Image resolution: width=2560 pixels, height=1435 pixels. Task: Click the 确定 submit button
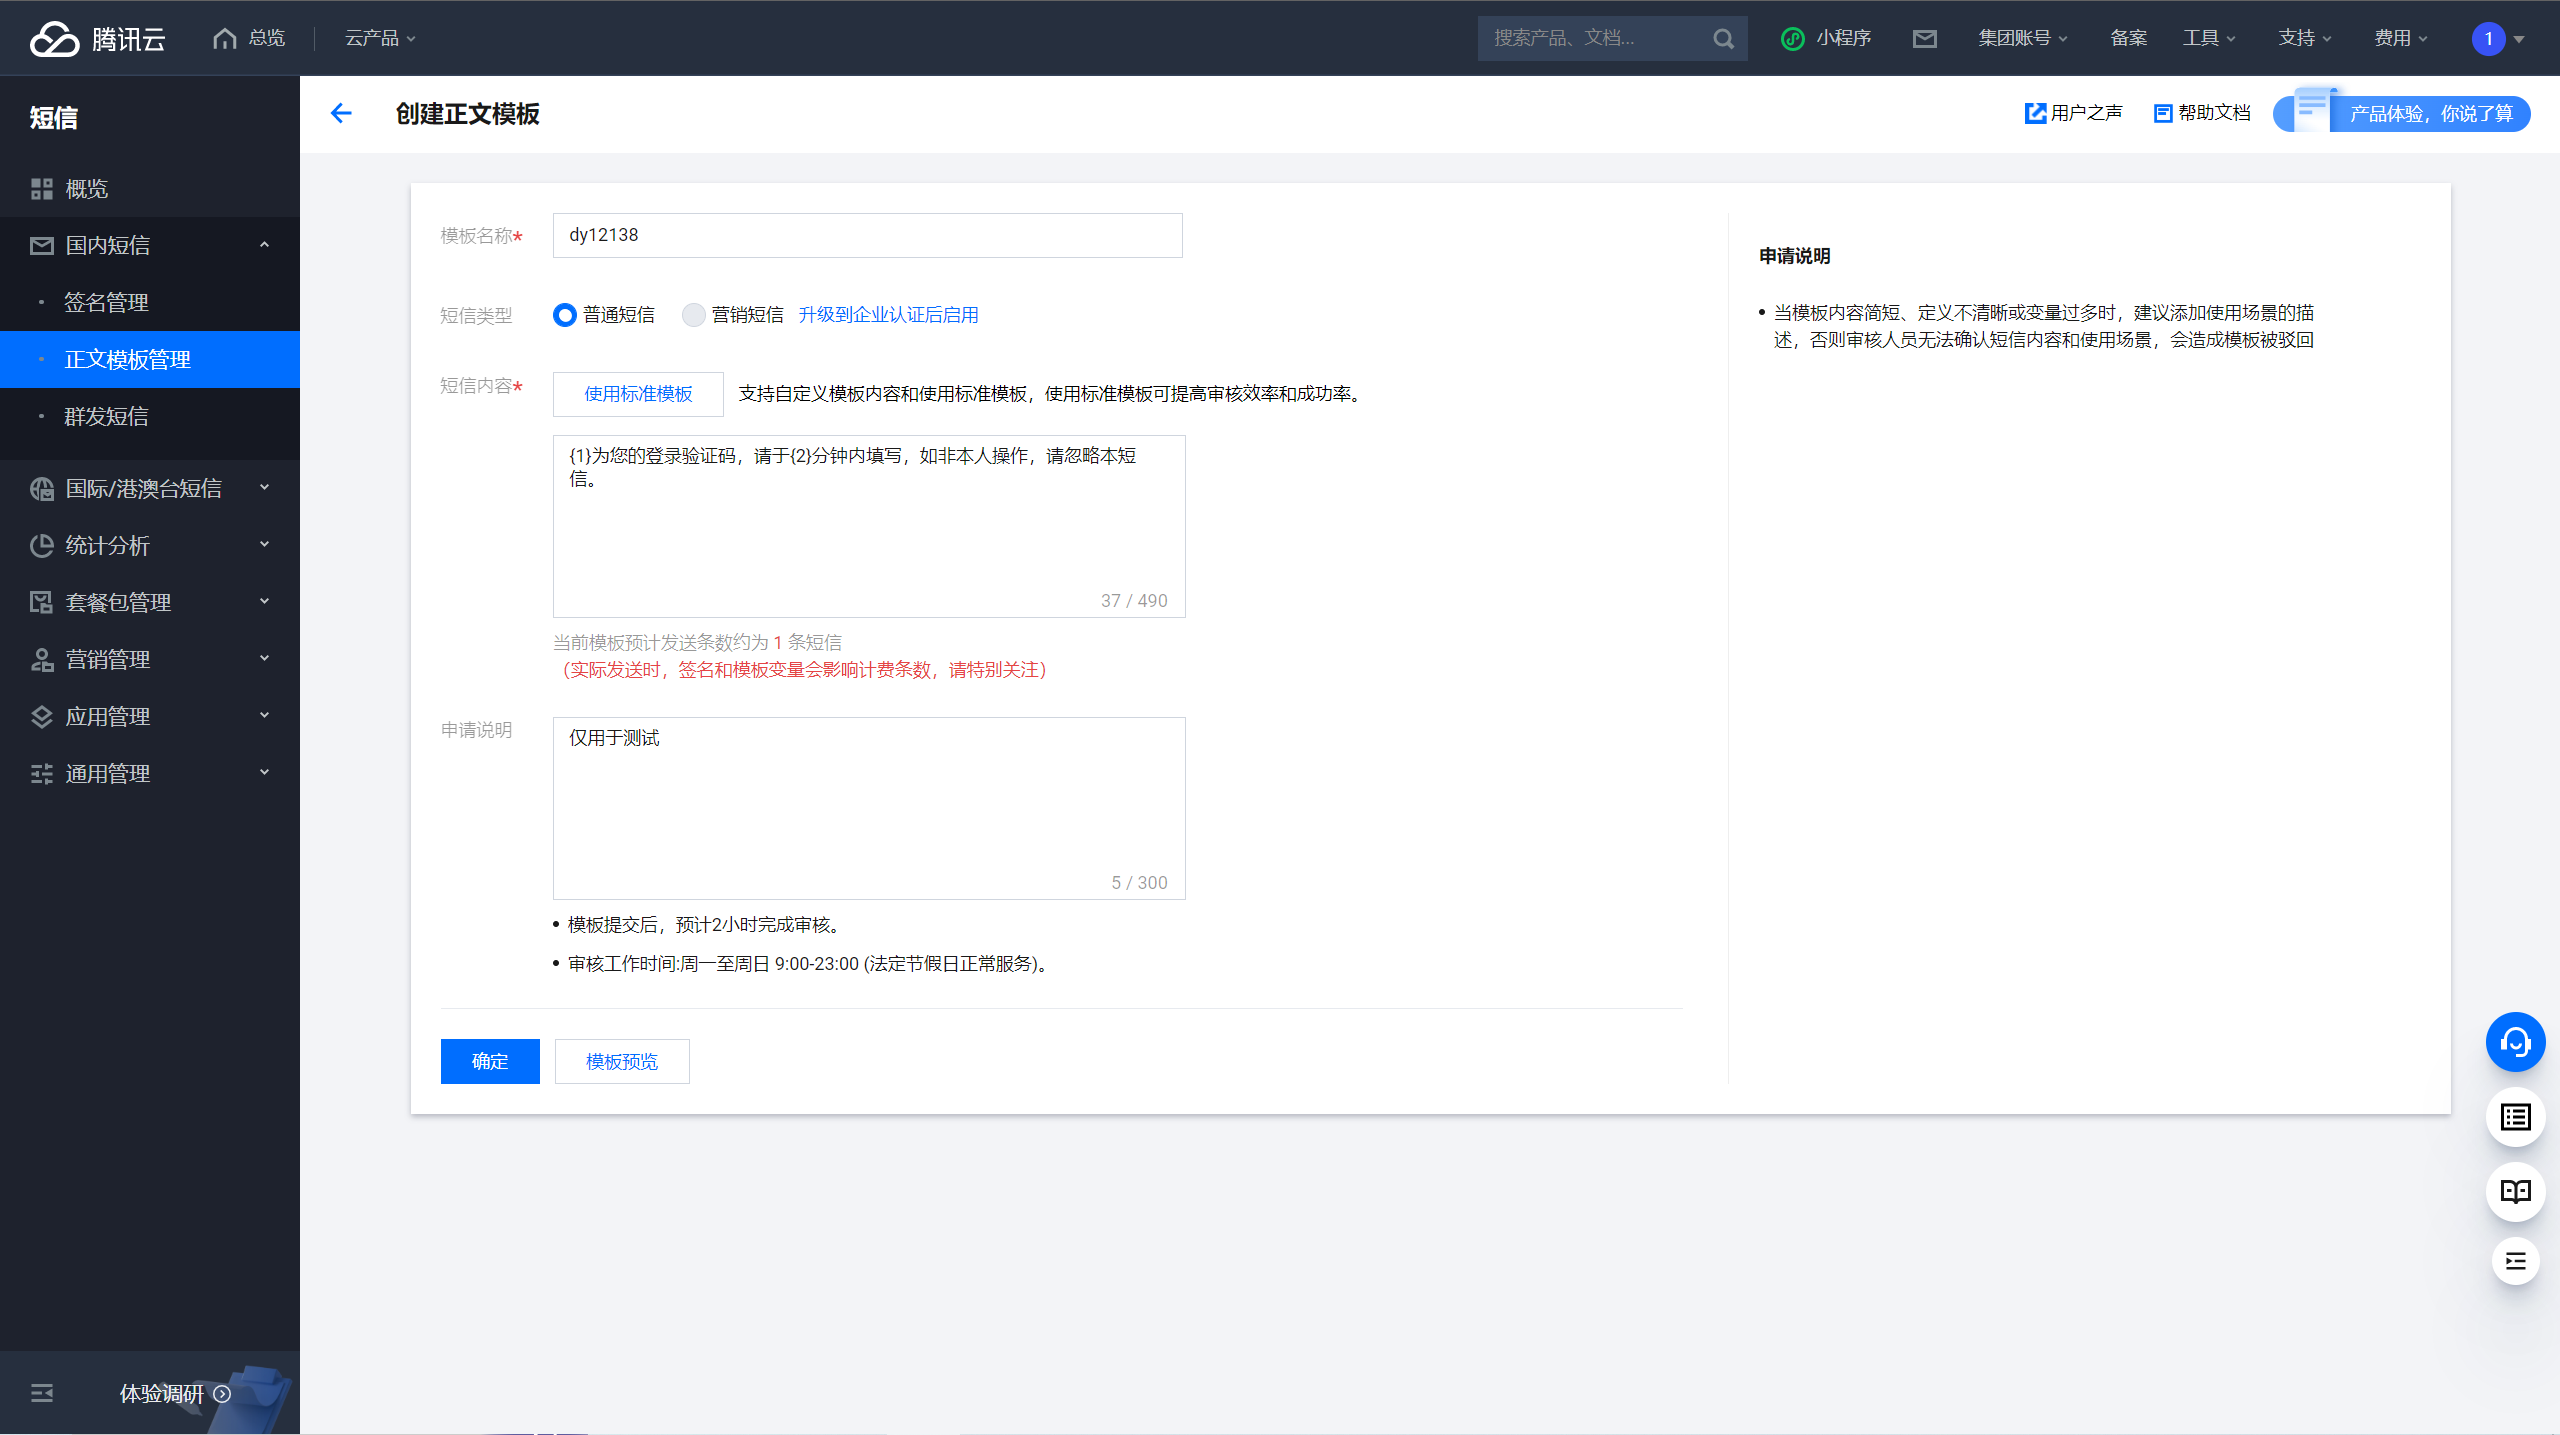coord(489,1061)
